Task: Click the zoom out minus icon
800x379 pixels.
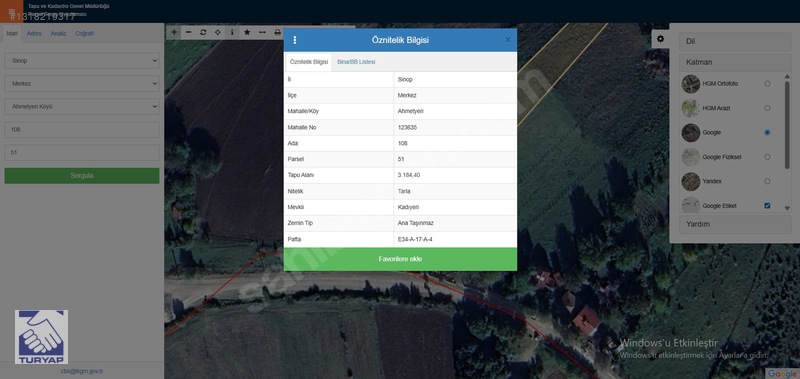Action: tap(189, 32)
